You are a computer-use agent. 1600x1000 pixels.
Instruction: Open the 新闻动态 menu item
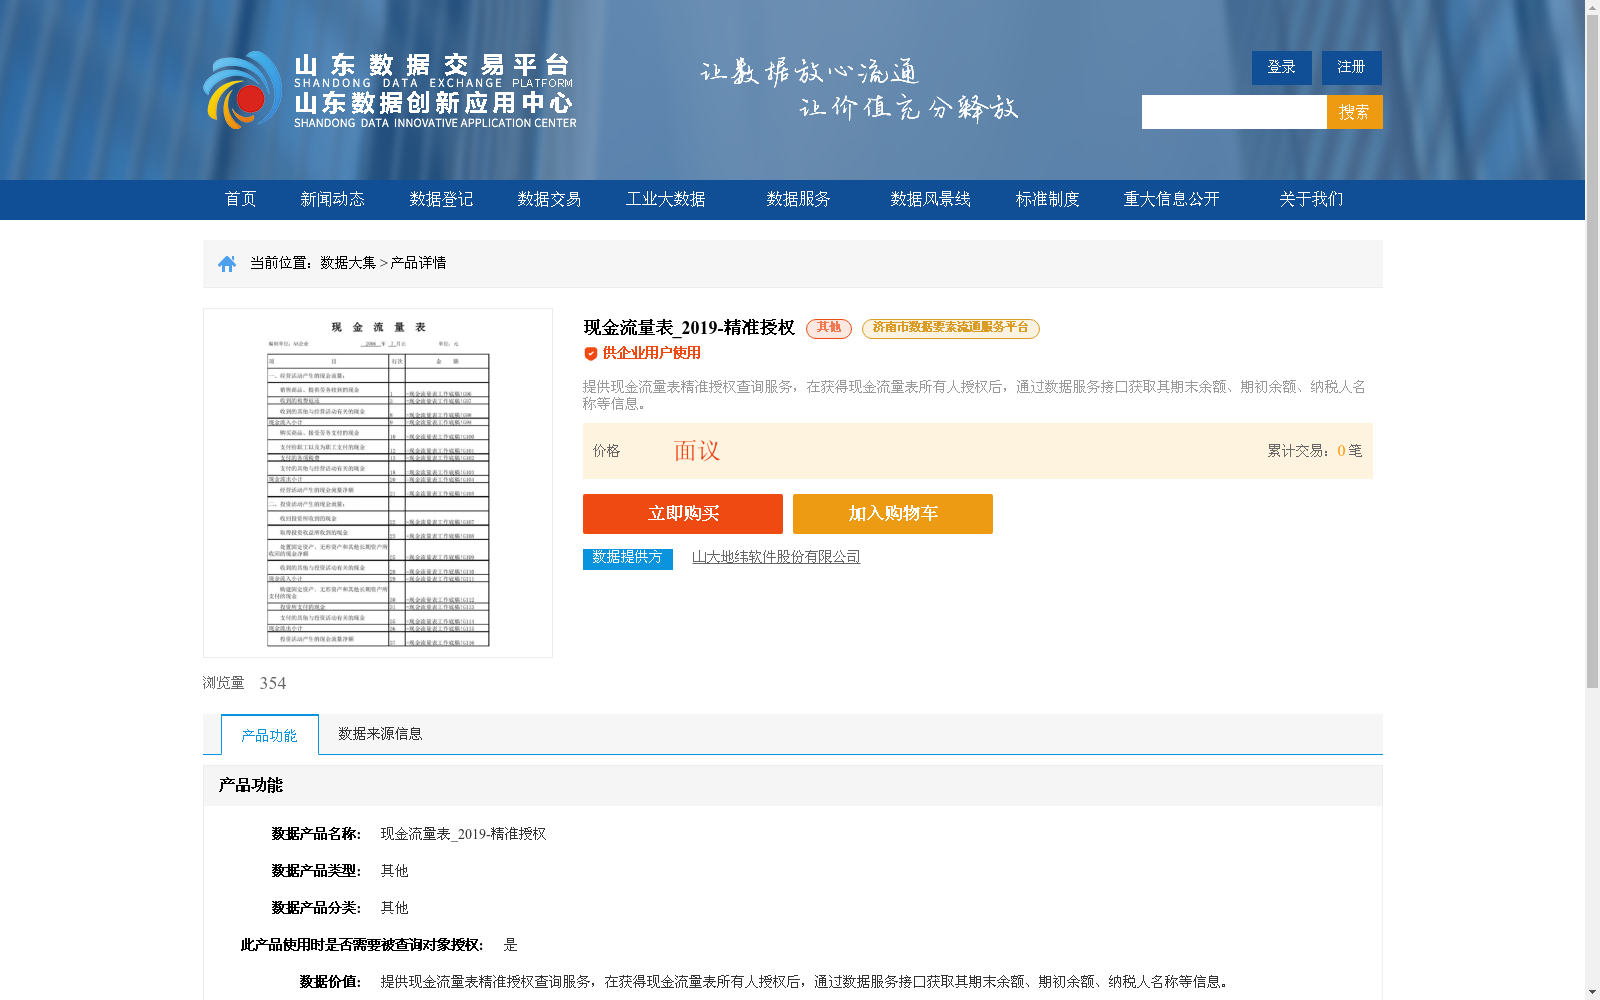coord(333,199)
